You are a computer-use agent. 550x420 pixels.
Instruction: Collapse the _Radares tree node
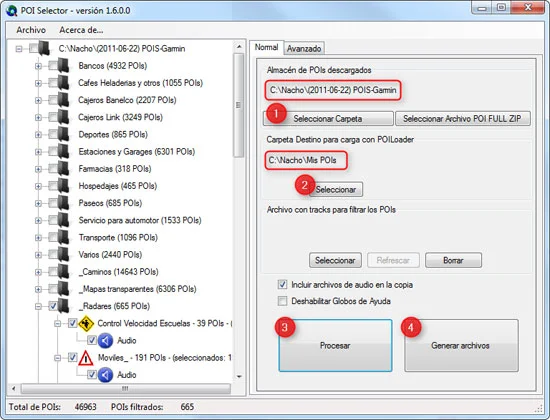[x=38, y=307]
